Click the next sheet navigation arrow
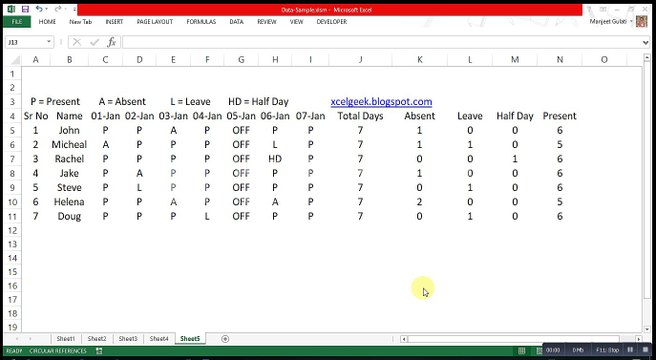Viewport: 656px width, 360px height. [31, 339]
